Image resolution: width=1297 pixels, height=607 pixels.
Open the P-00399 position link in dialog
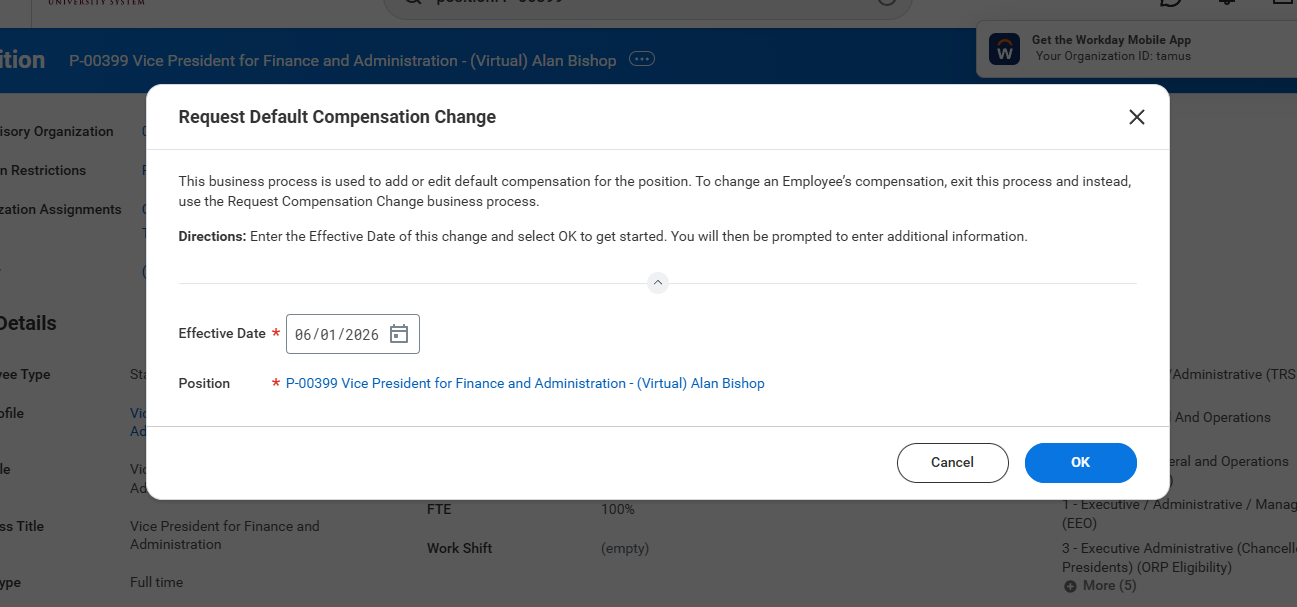point(525,383)
